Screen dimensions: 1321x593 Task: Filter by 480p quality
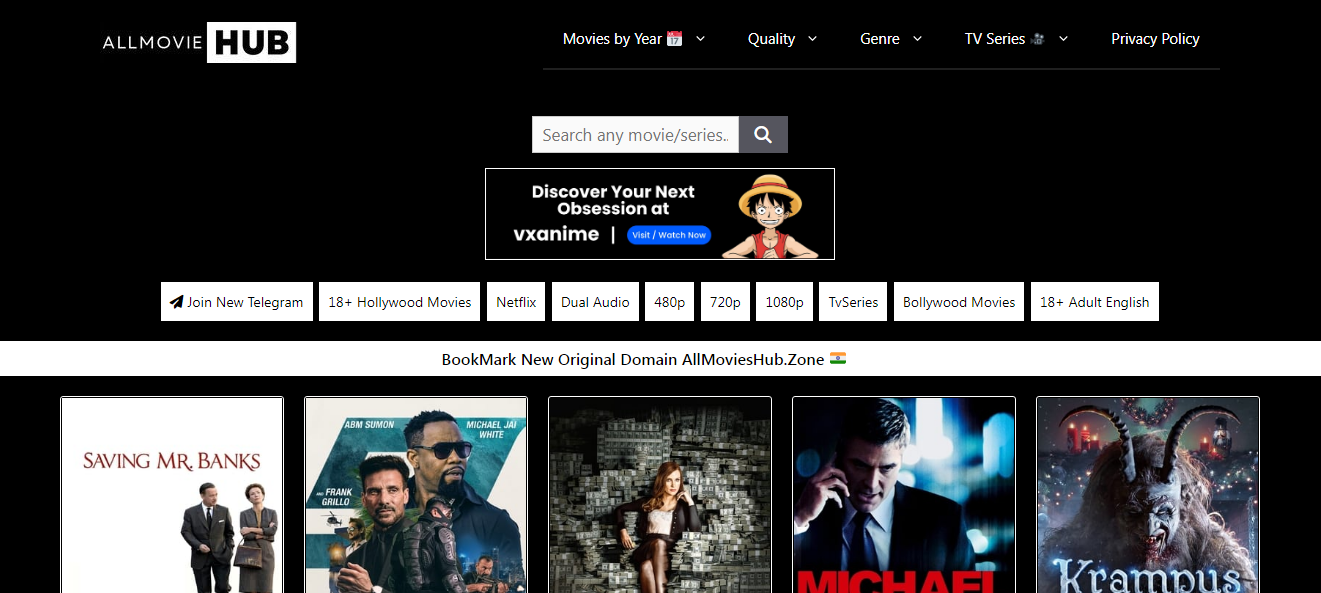[670, 302]
